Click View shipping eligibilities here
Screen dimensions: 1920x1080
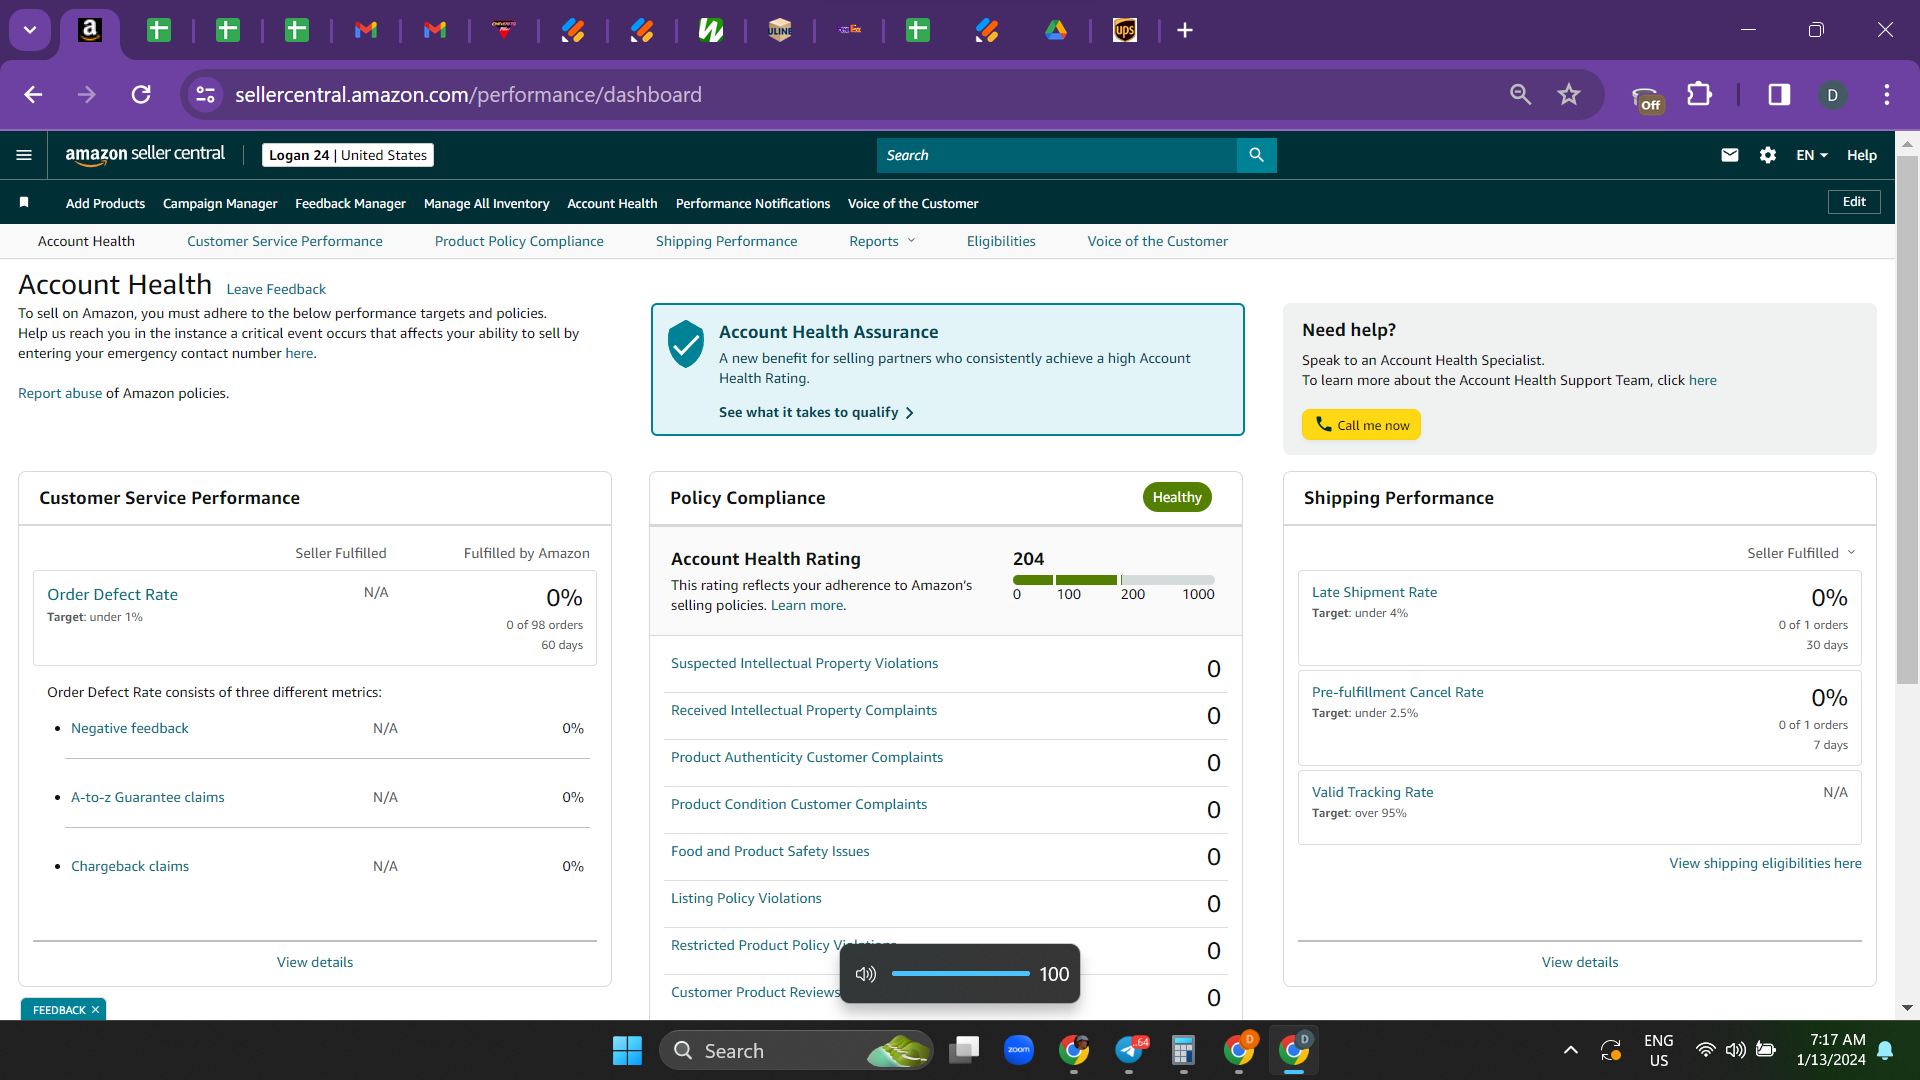tap(1765, 863)
